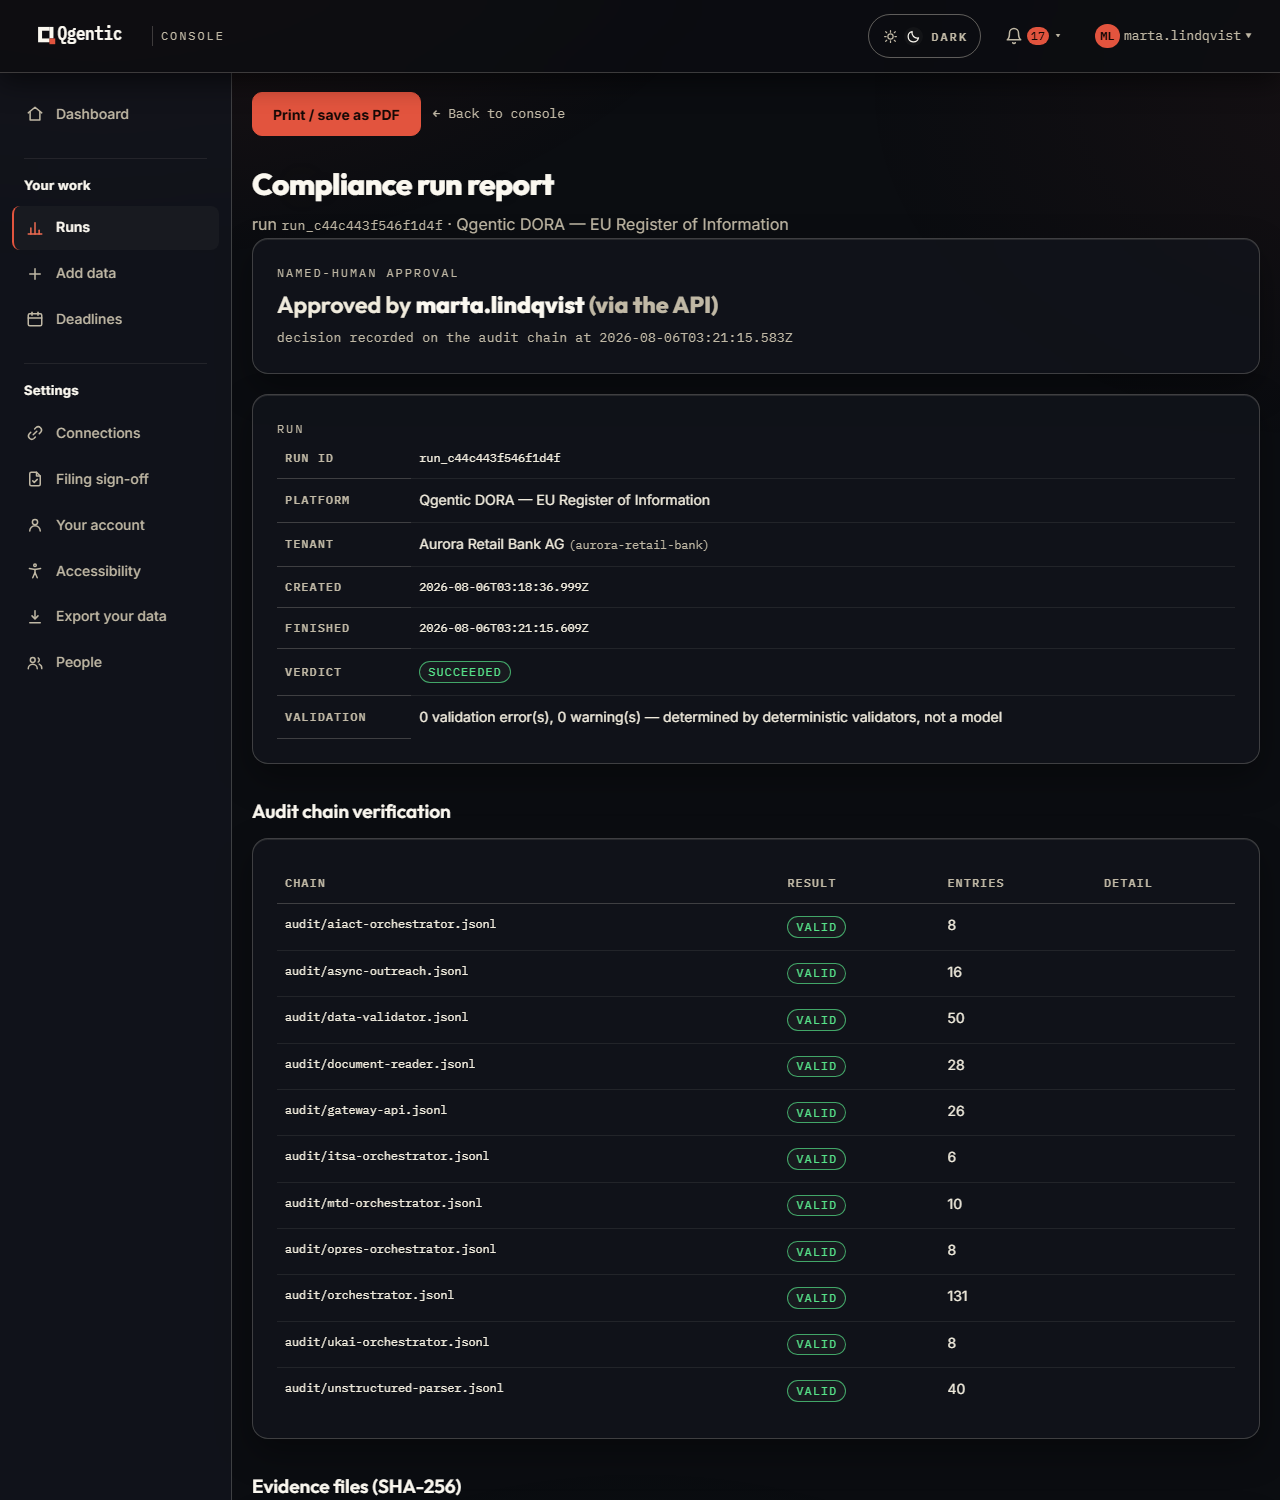The height and width of the screenshot is (1500, 1280).
Task: Click the RESULT column header
Action: point(811,883)
